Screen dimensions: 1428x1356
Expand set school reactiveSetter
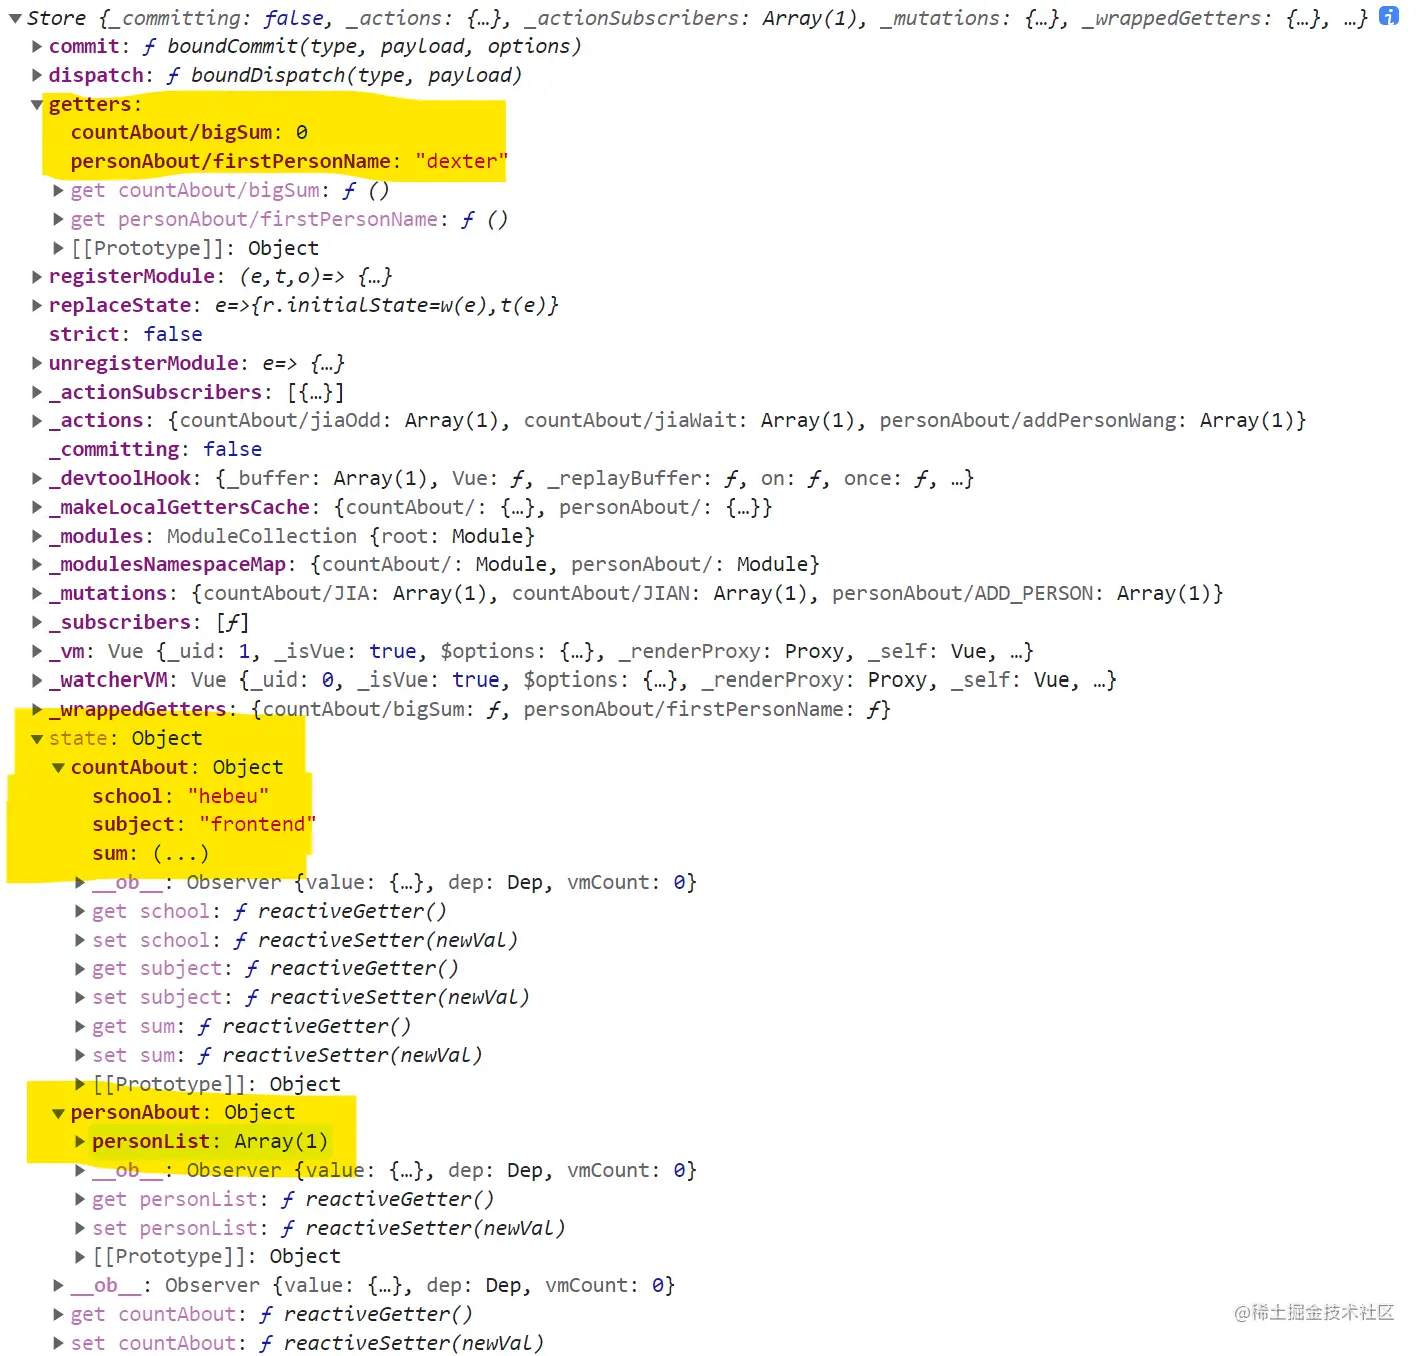(x=81, y=940)
